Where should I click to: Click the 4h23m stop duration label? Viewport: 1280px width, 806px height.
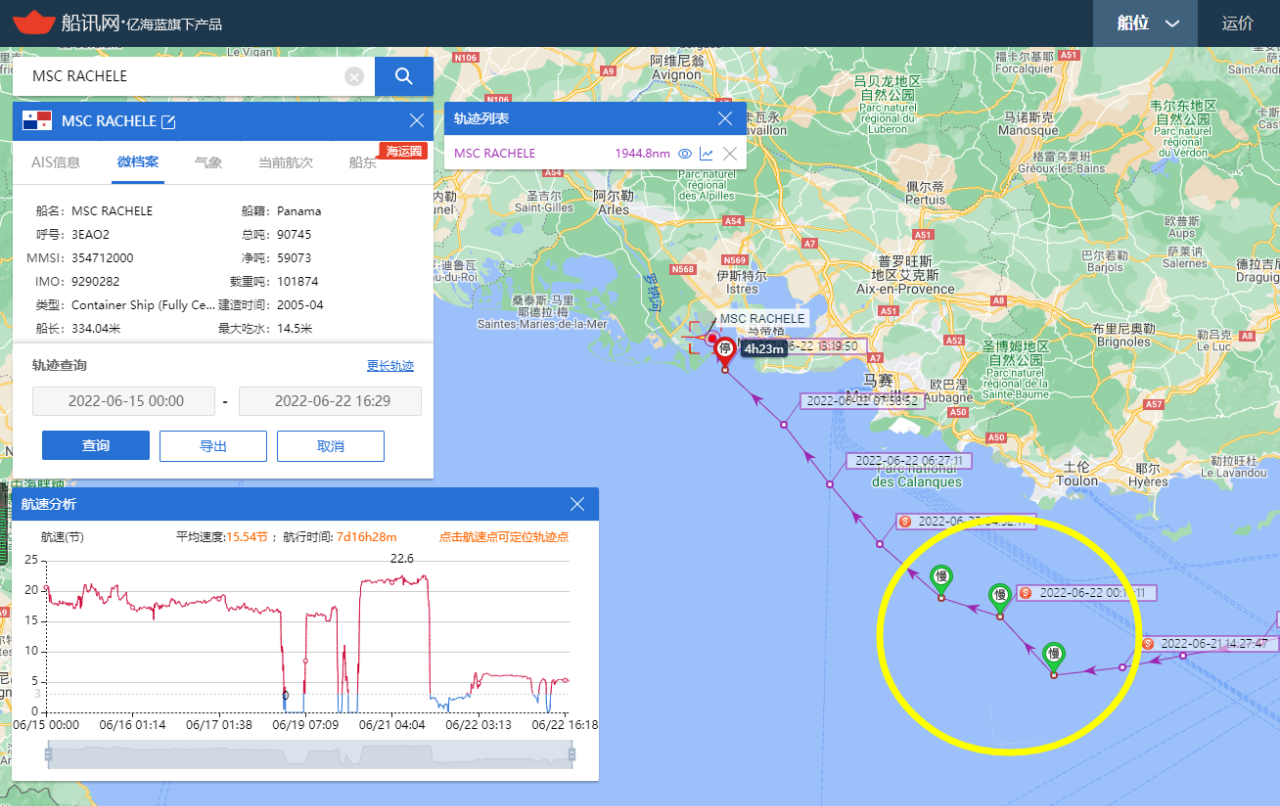762,349
